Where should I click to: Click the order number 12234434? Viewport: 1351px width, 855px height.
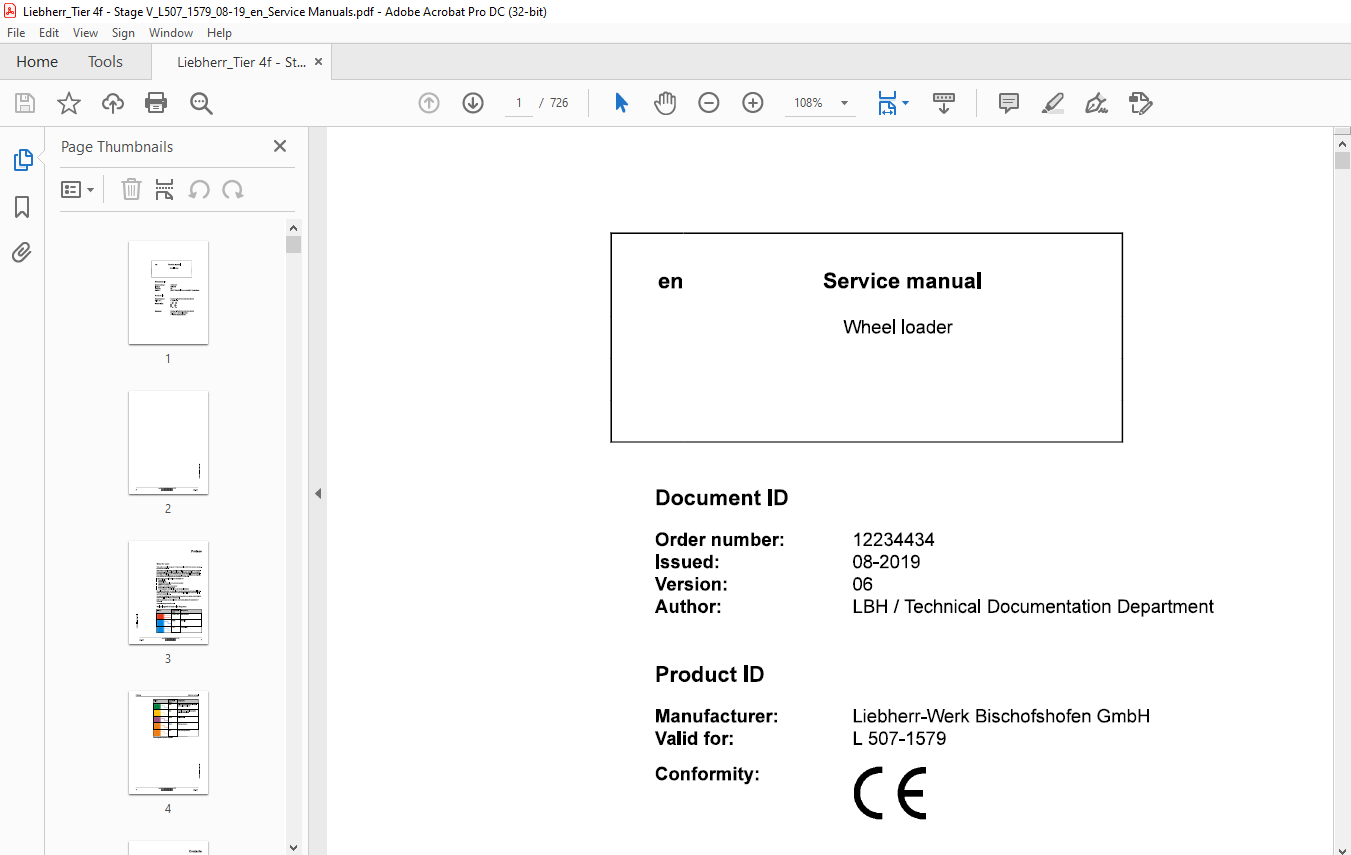tap(893, 540)
